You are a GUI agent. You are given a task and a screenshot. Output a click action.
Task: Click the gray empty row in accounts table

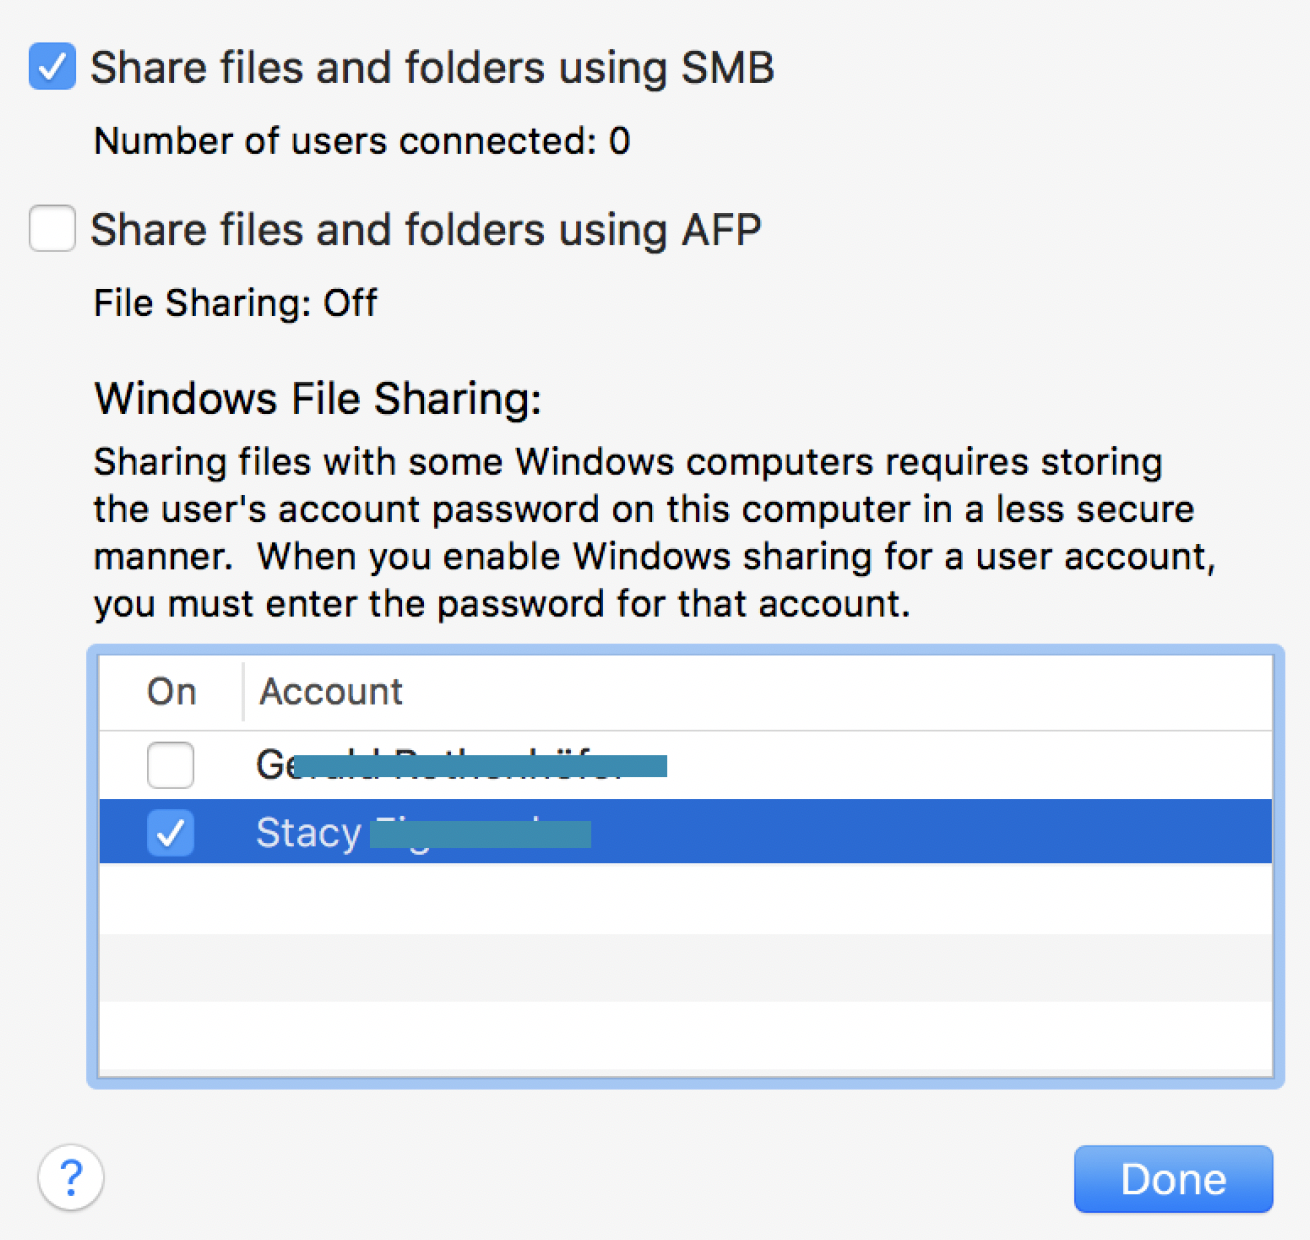click(685, 967)
